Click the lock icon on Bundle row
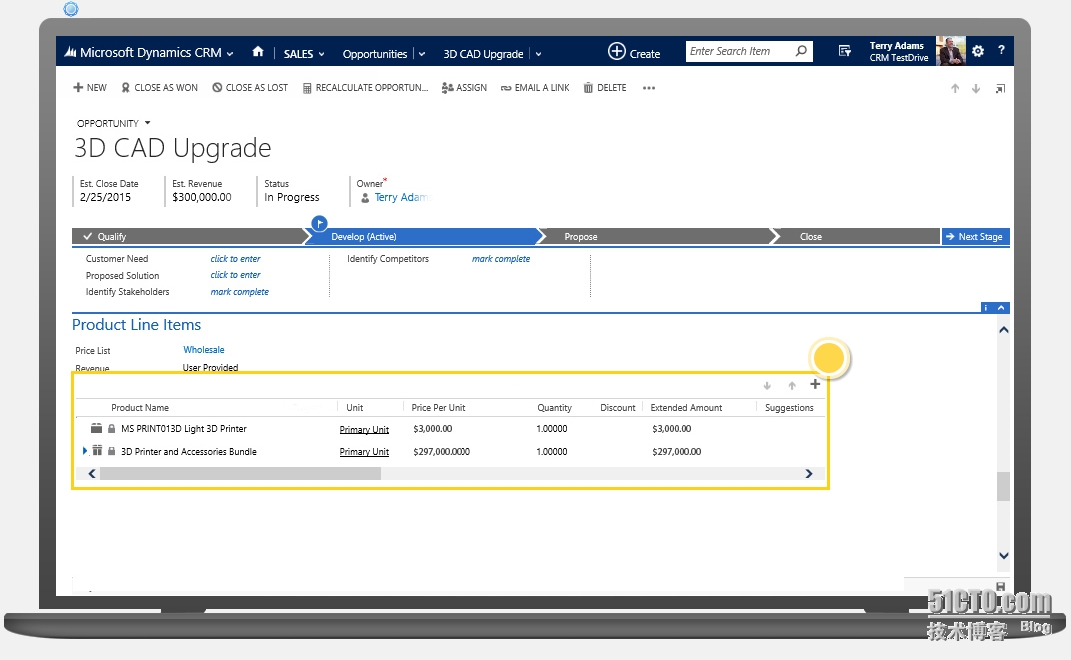 tap(111, 451)
